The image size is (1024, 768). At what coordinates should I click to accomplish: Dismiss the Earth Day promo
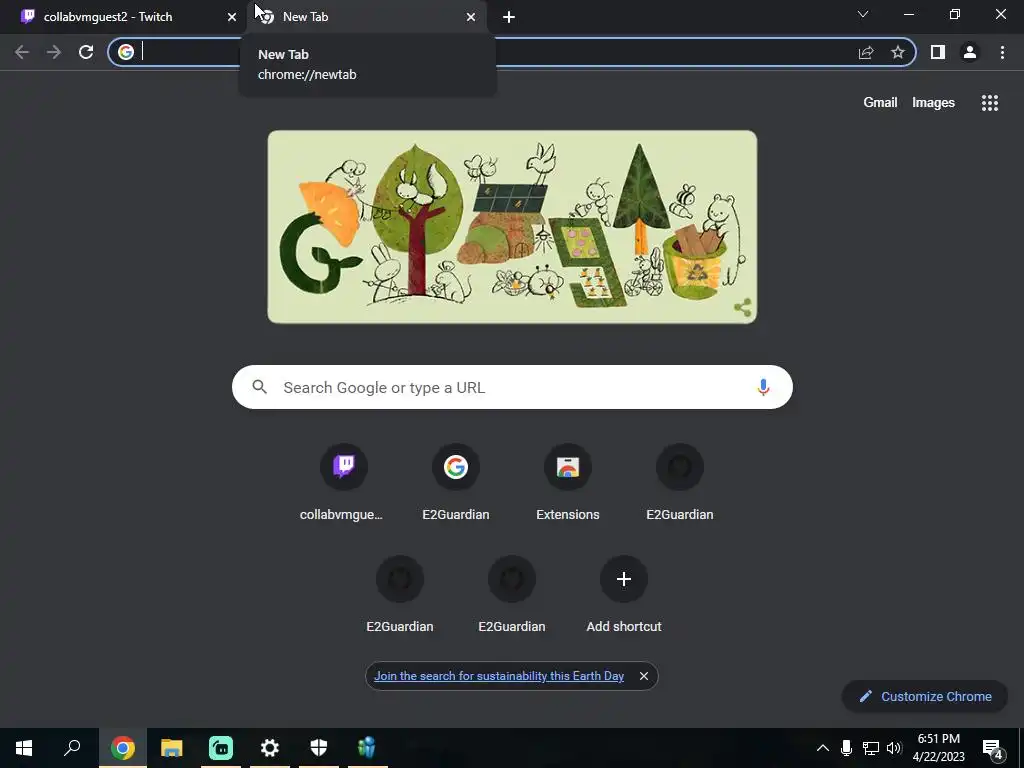644,676
